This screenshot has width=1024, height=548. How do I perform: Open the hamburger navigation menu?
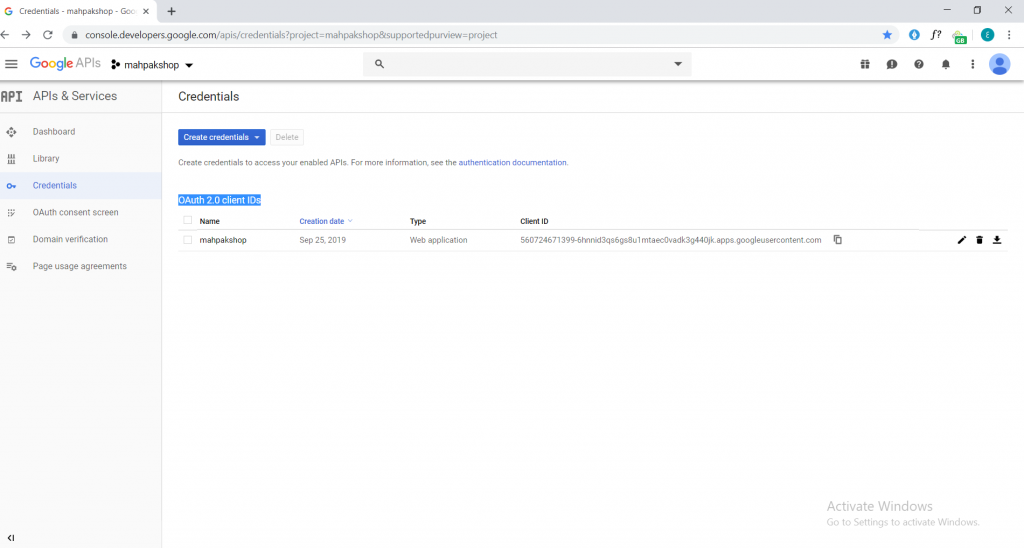coord(11,64)
